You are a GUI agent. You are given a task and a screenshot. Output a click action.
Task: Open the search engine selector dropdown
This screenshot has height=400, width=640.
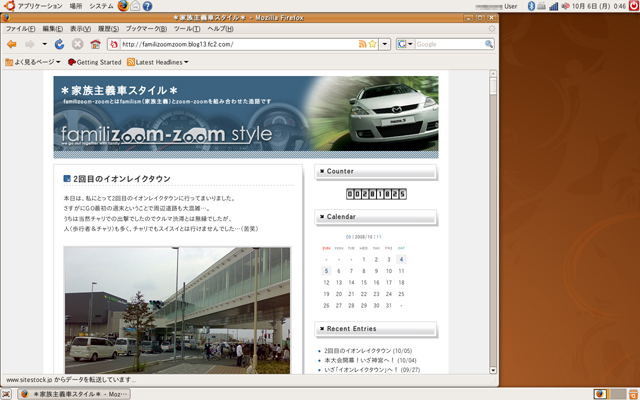[411, 44]
